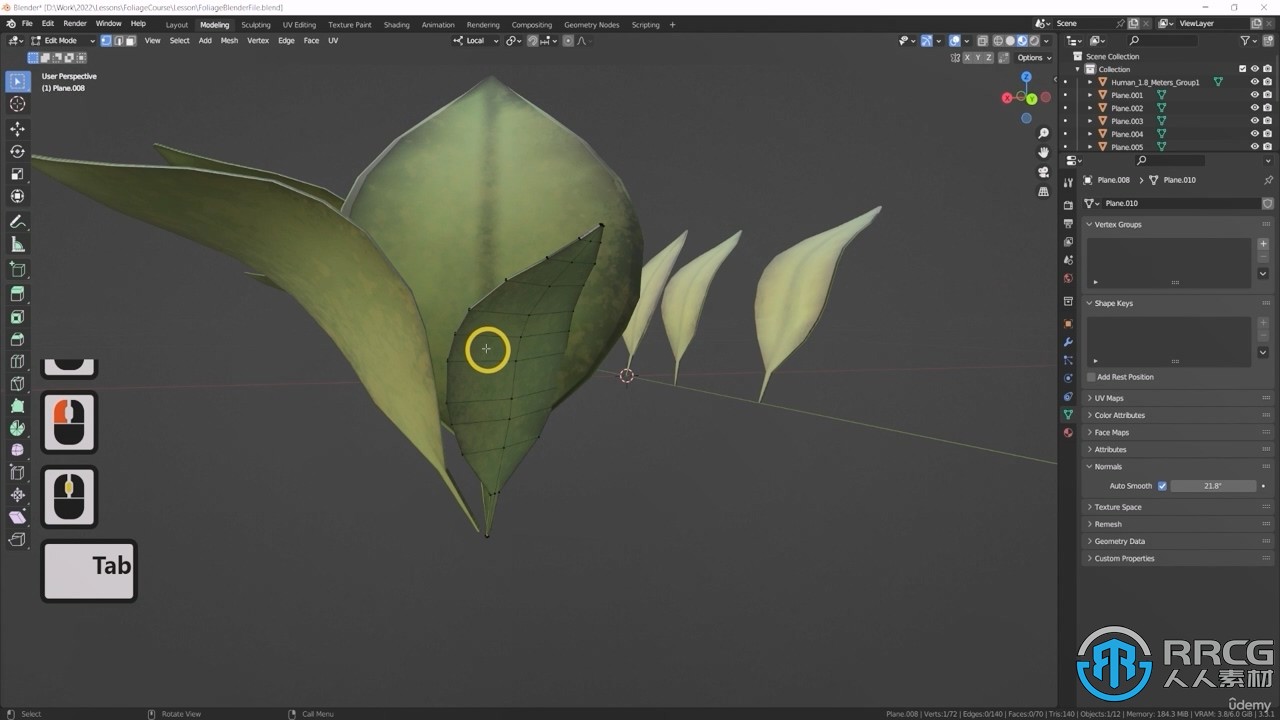Viewport: 1280px width, 720px height.
Task: Open the Outliner filter dropdown
Action: click(1248, 41)
